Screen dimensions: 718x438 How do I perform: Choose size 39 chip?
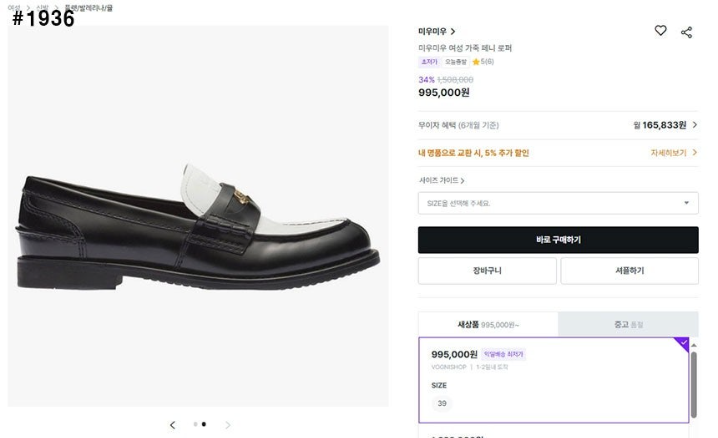point(442,404)
